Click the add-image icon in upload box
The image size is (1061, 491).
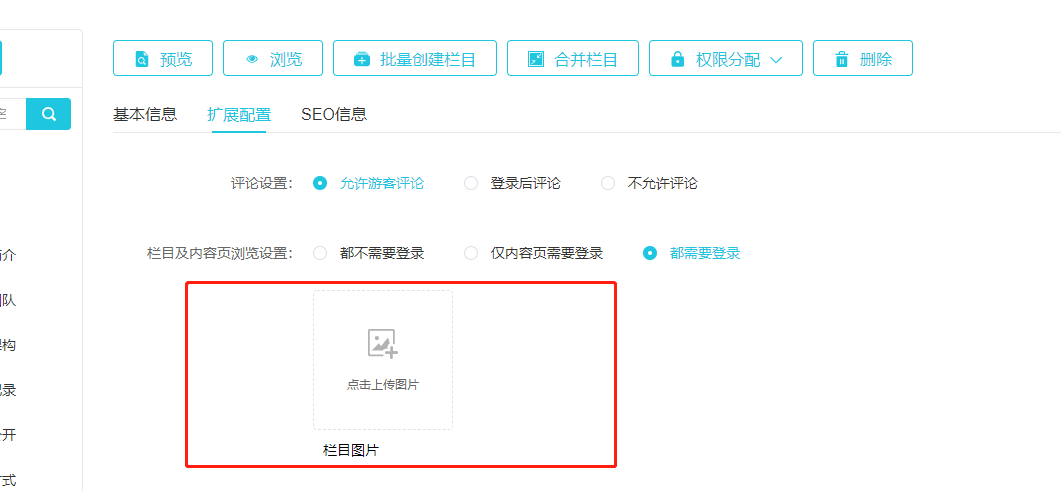[x=382, y=343]
